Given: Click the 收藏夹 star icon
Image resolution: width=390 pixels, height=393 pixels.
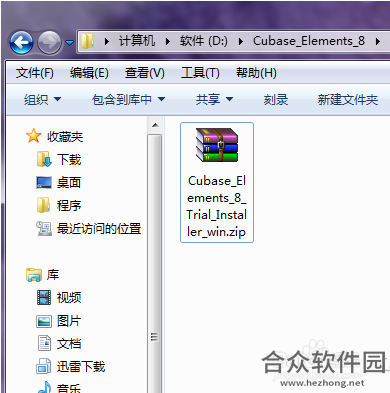Looking at the screenshot, I should click(x=34, y=136).
